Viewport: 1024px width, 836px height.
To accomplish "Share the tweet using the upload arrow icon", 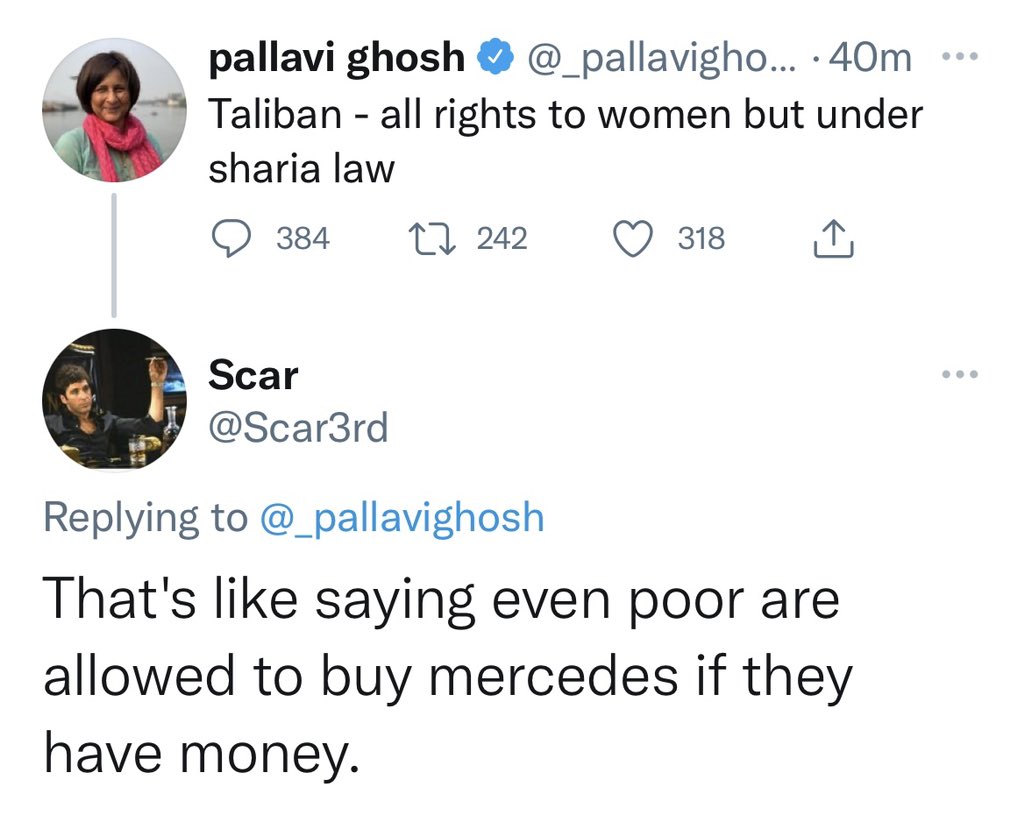I will (835, 239).
